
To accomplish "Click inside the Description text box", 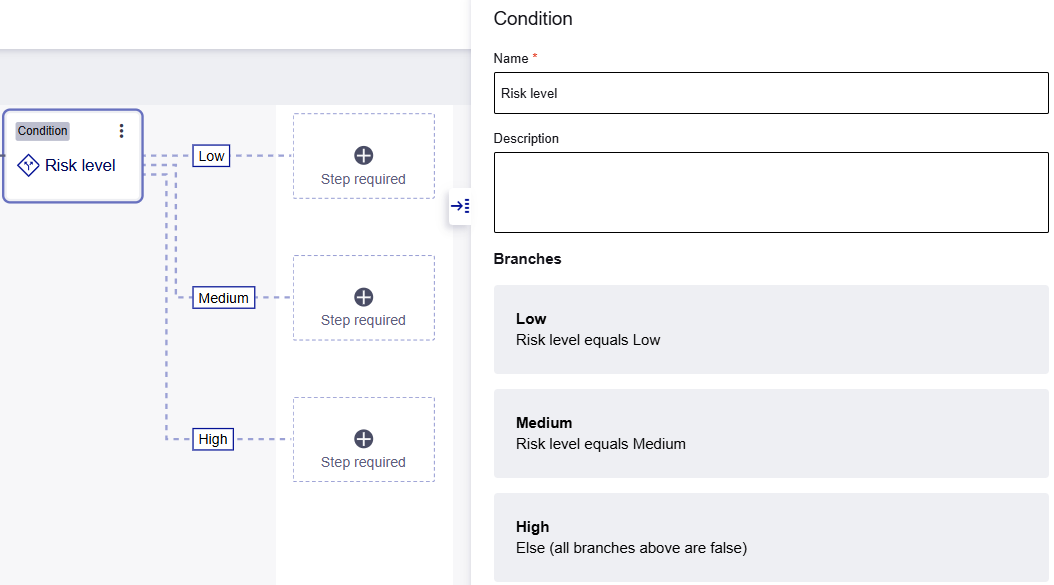I will [x=770, y=190].
